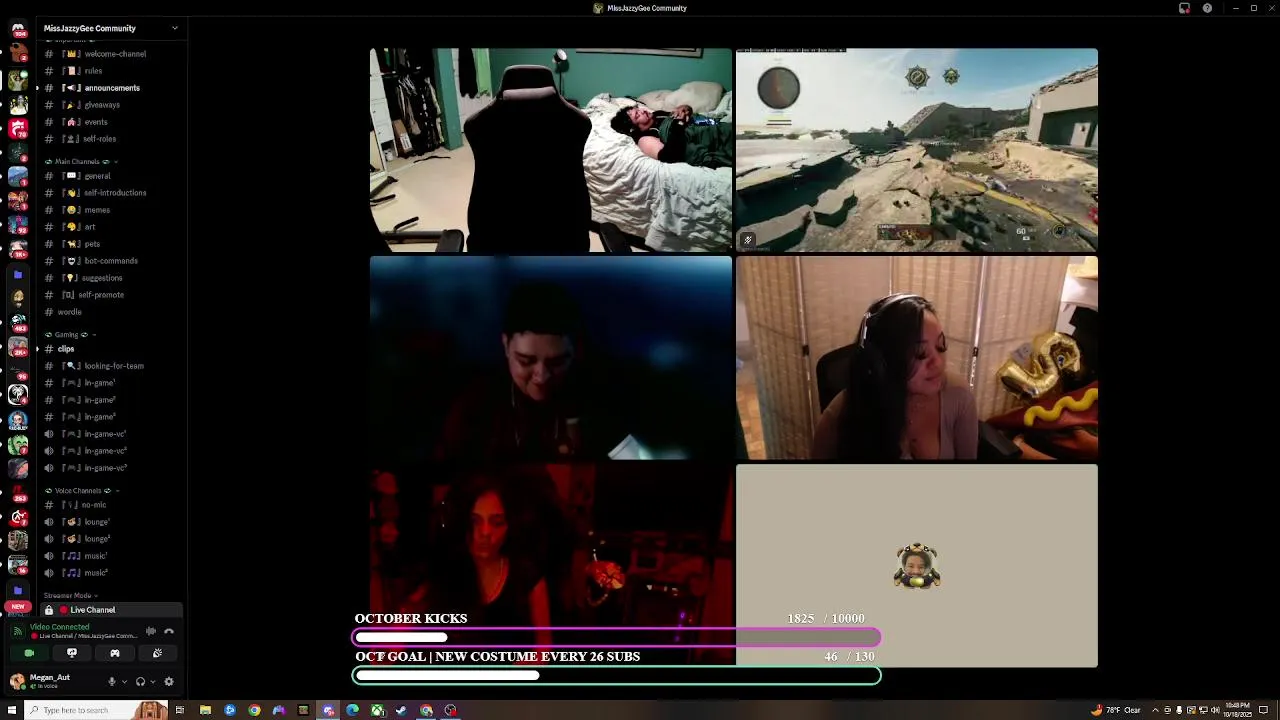Click the Video Connected connection status icon
This screenshot has height=720, width=1280.
17,631
